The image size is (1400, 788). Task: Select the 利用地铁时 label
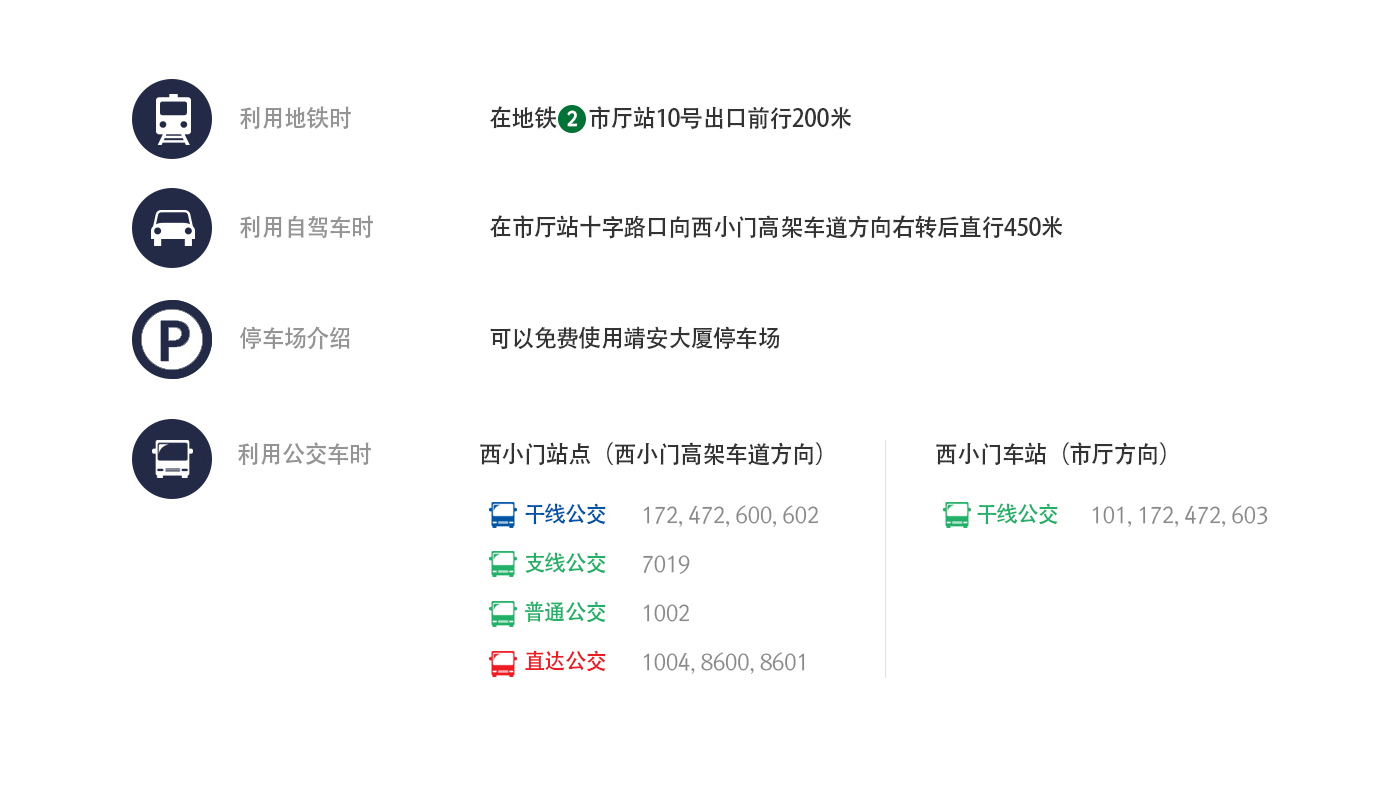[295, 119]
